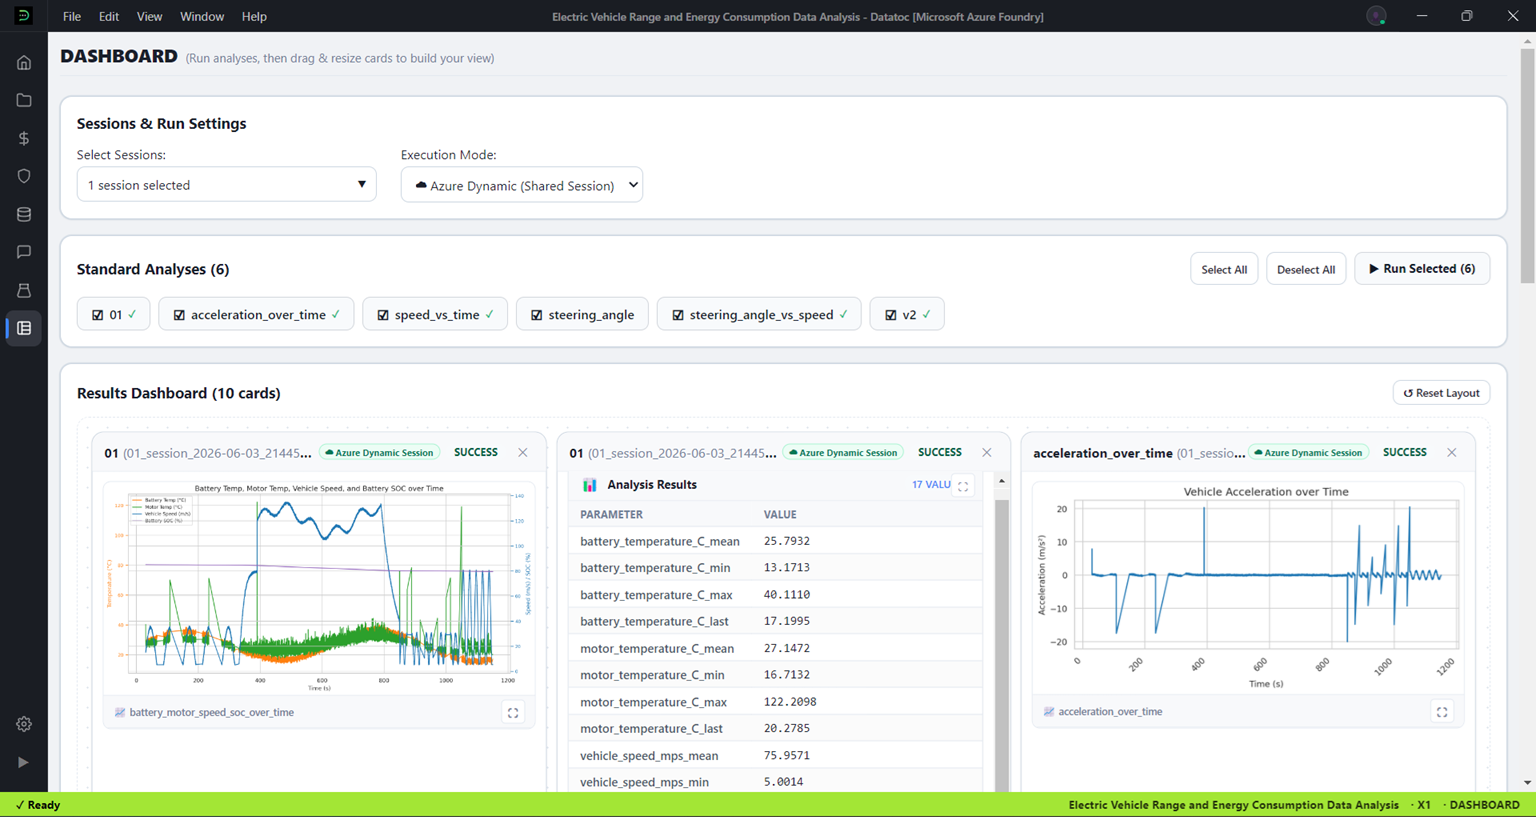Expand the acceleration_over_time chart fullscreen
The width and height of the screenshot is (1536, 817).
[x=1442, y=712]
